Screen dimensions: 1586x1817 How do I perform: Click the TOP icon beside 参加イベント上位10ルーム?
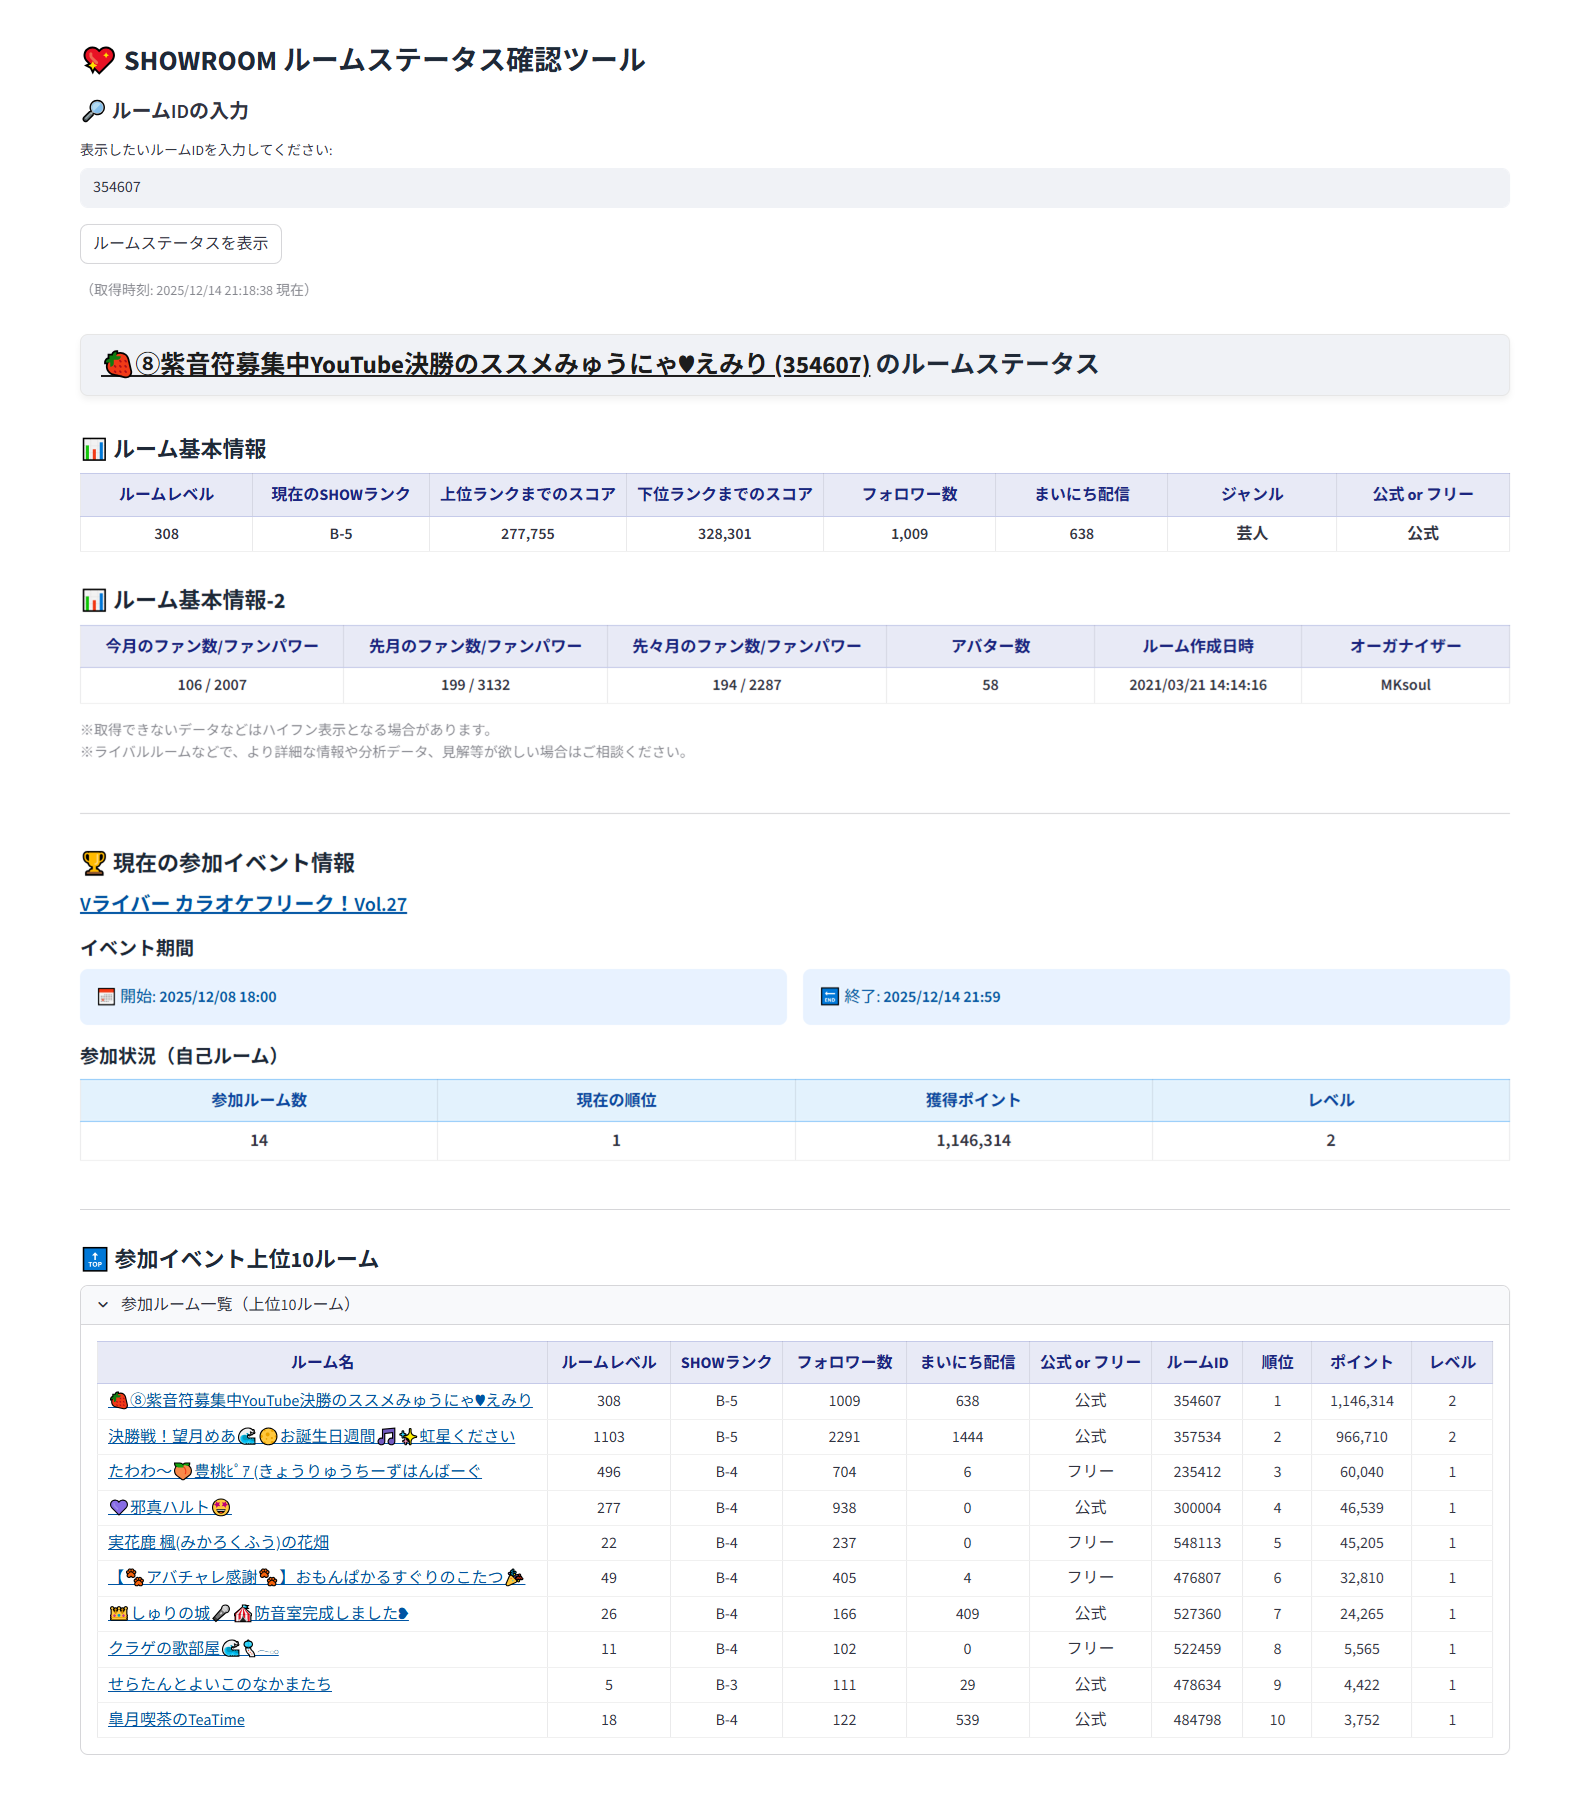pyautogui.click(x=94, y=1259)
